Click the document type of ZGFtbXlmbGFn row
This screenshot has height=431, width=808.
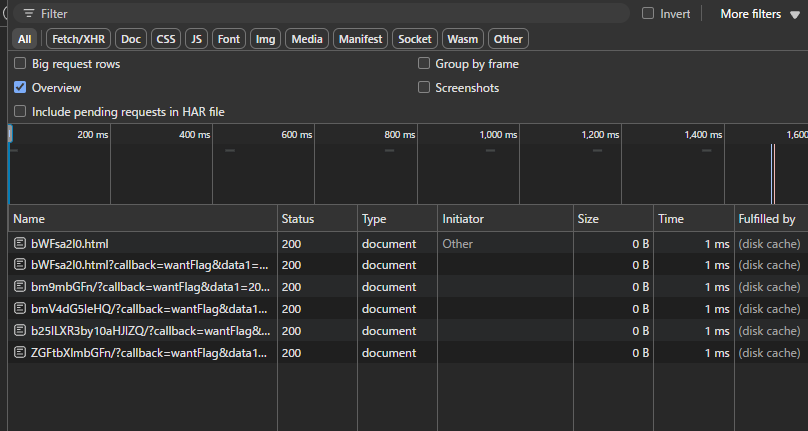coord(389,353)
